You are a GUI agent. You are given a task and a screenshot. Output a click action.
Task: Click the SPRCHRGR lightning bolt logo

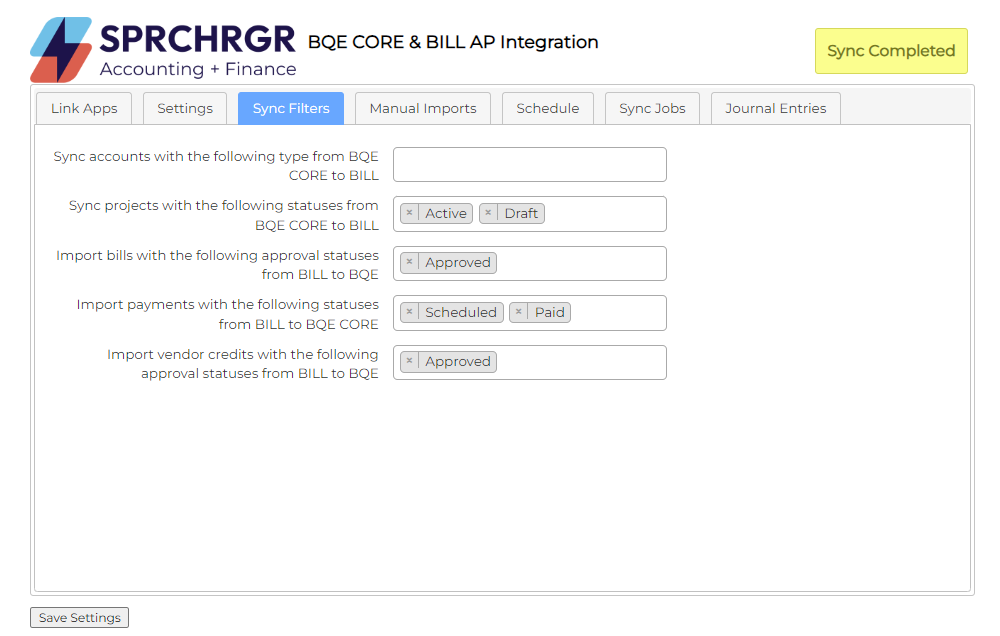click(61, 50)
